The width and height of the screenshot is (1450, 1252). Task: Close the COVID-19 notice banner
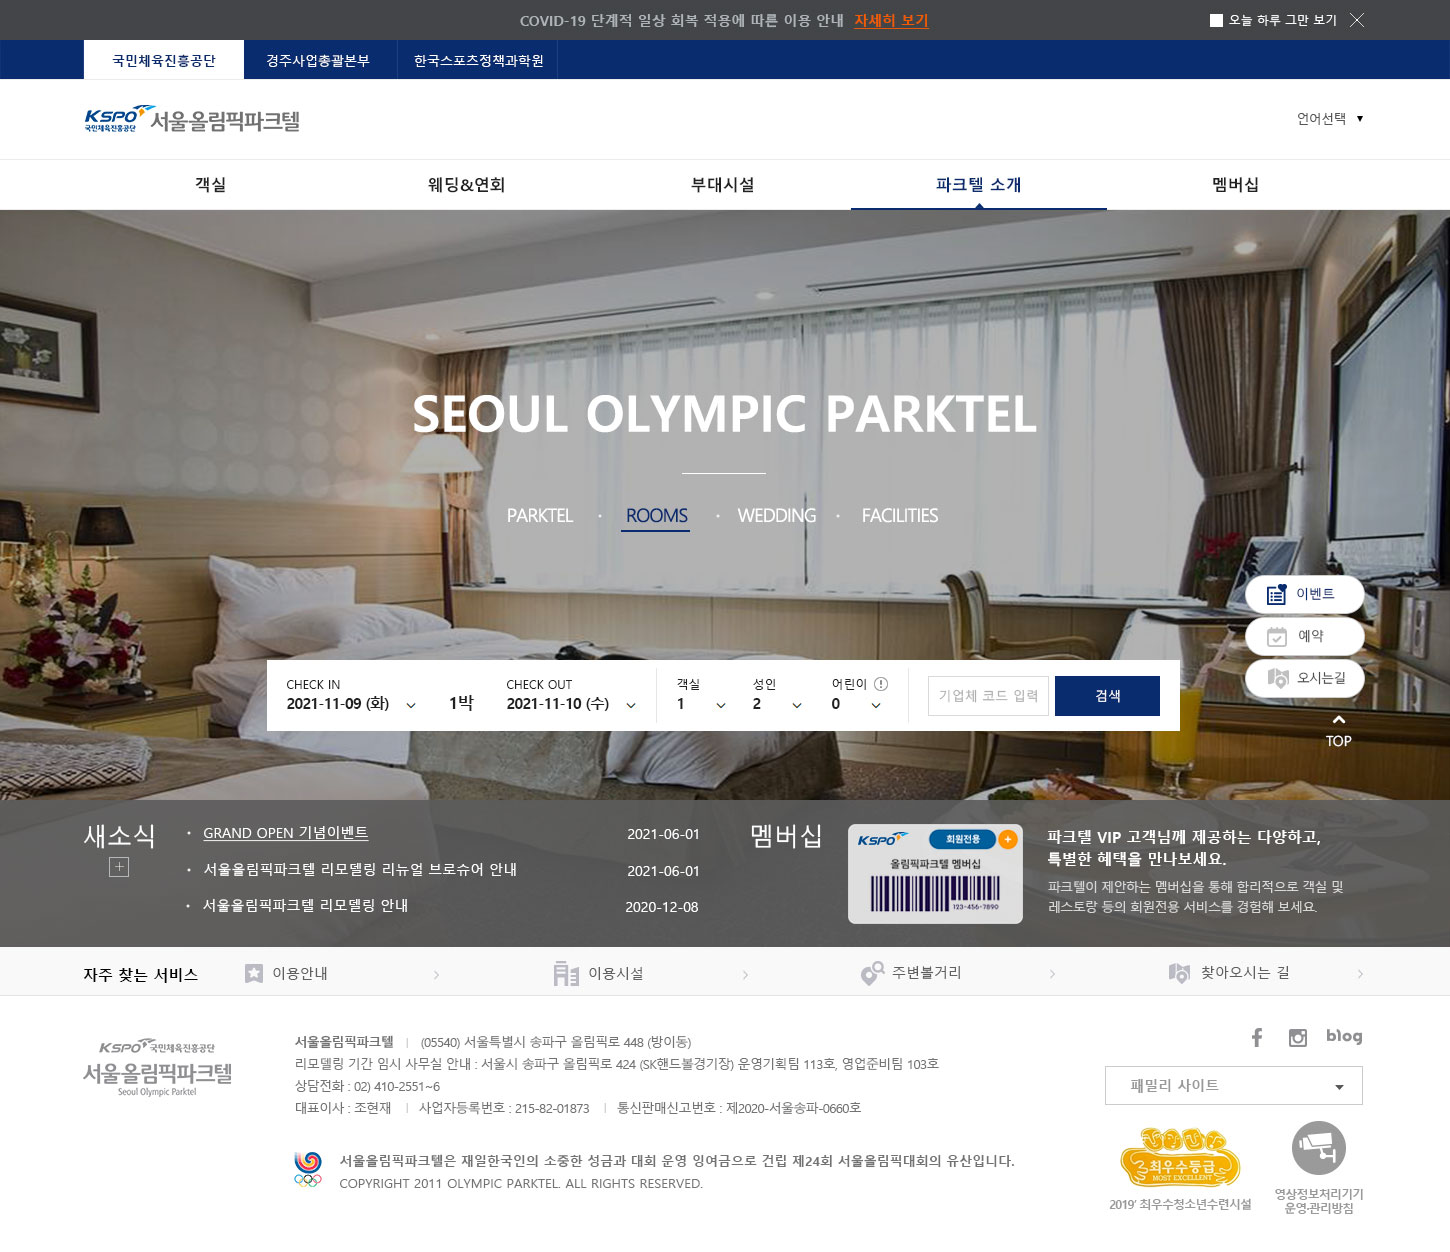(x=1356, y=20)
